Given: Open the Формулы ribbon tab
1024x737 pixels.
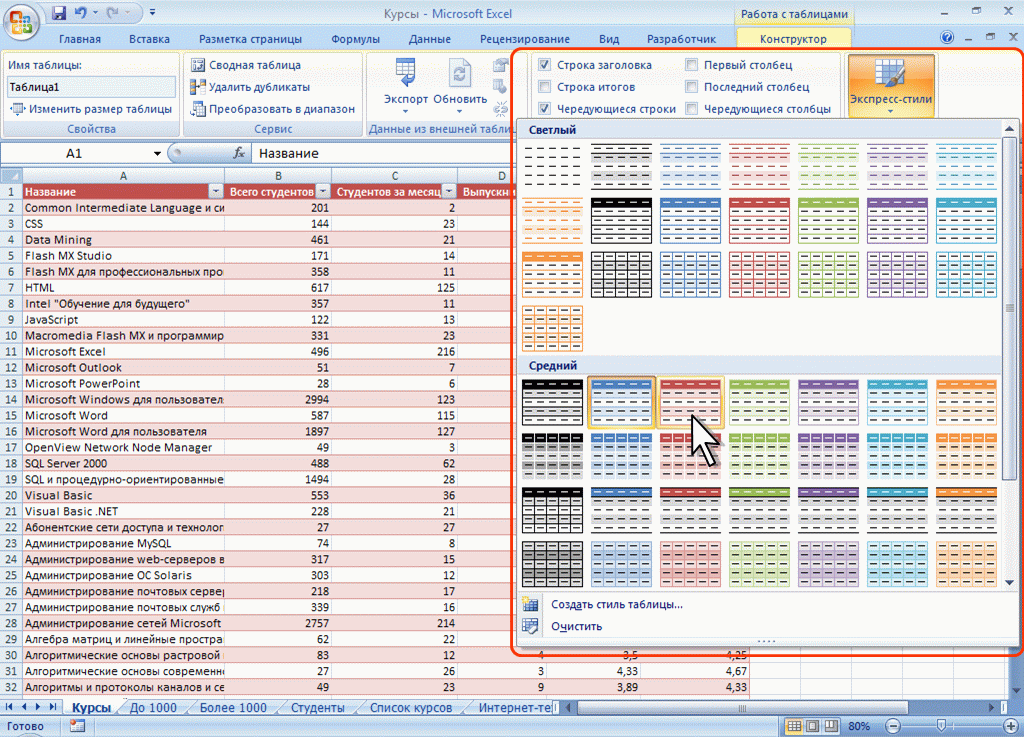Looking at the screenshot, I should [x=355, y=39].
